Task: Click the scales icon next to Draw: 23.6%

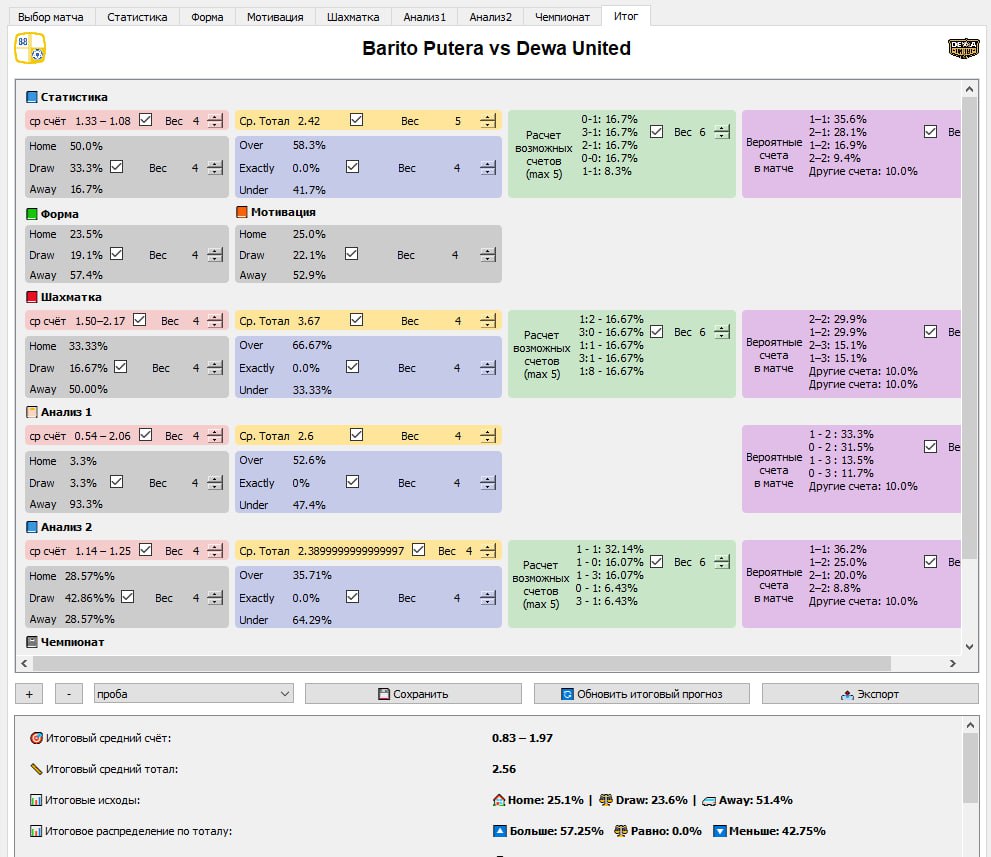Action: point(606,800)
